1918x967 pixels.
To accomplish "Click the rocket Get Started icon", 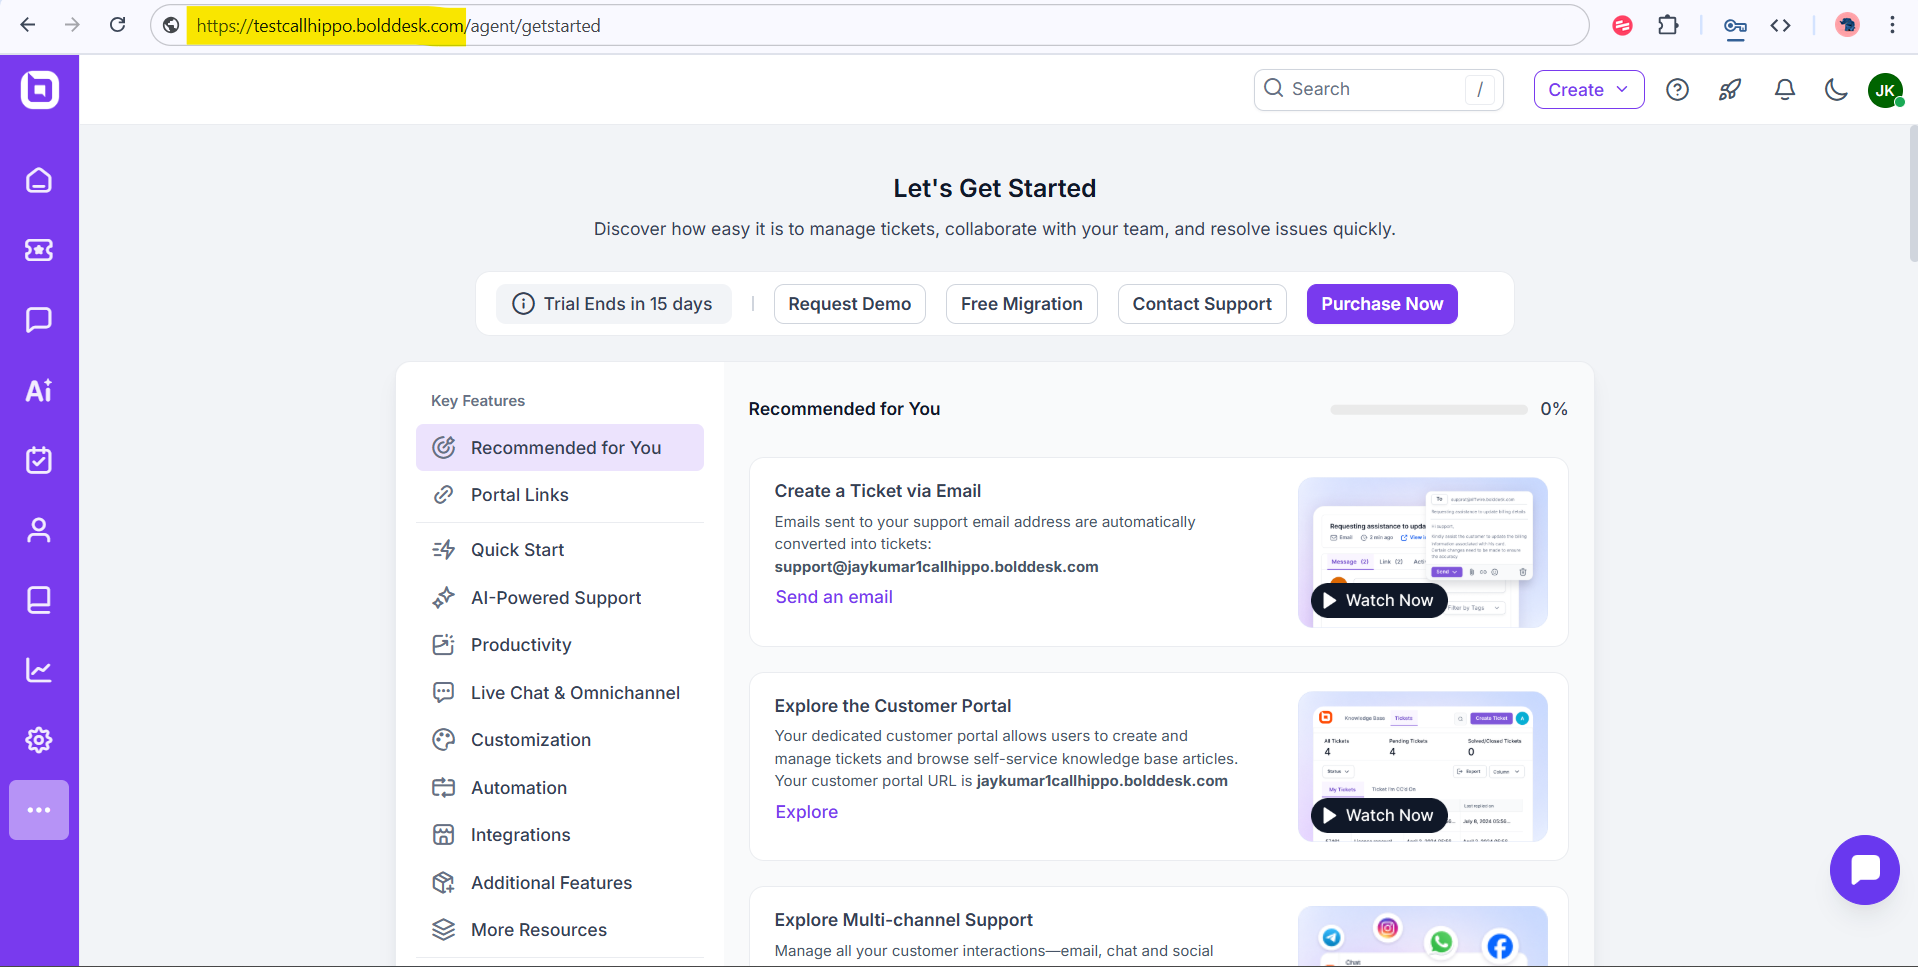I will pos(1730,90).
